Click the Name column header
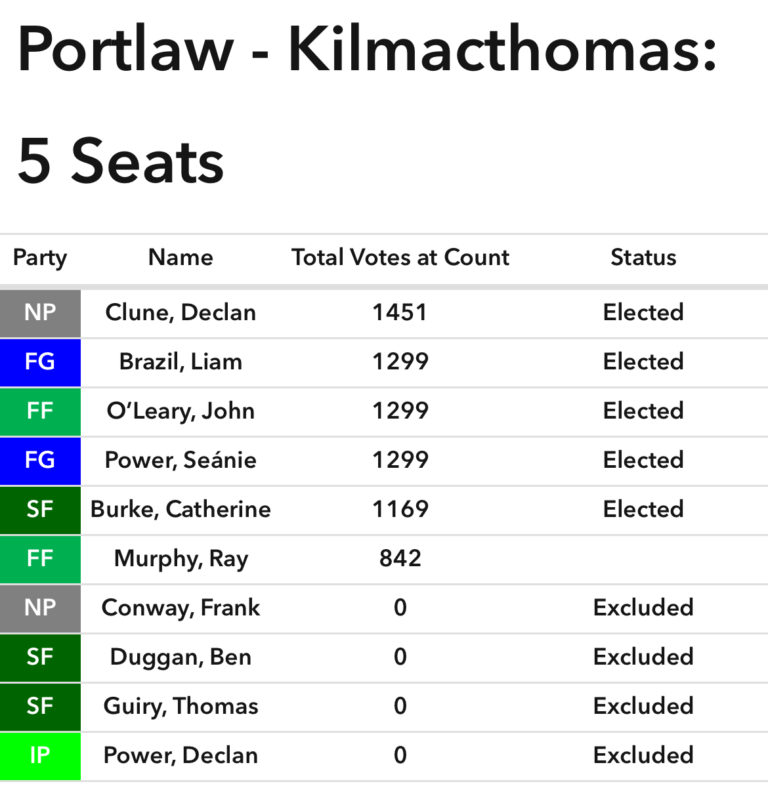Screen dimensions: 768x788 (x=180, y=258)
